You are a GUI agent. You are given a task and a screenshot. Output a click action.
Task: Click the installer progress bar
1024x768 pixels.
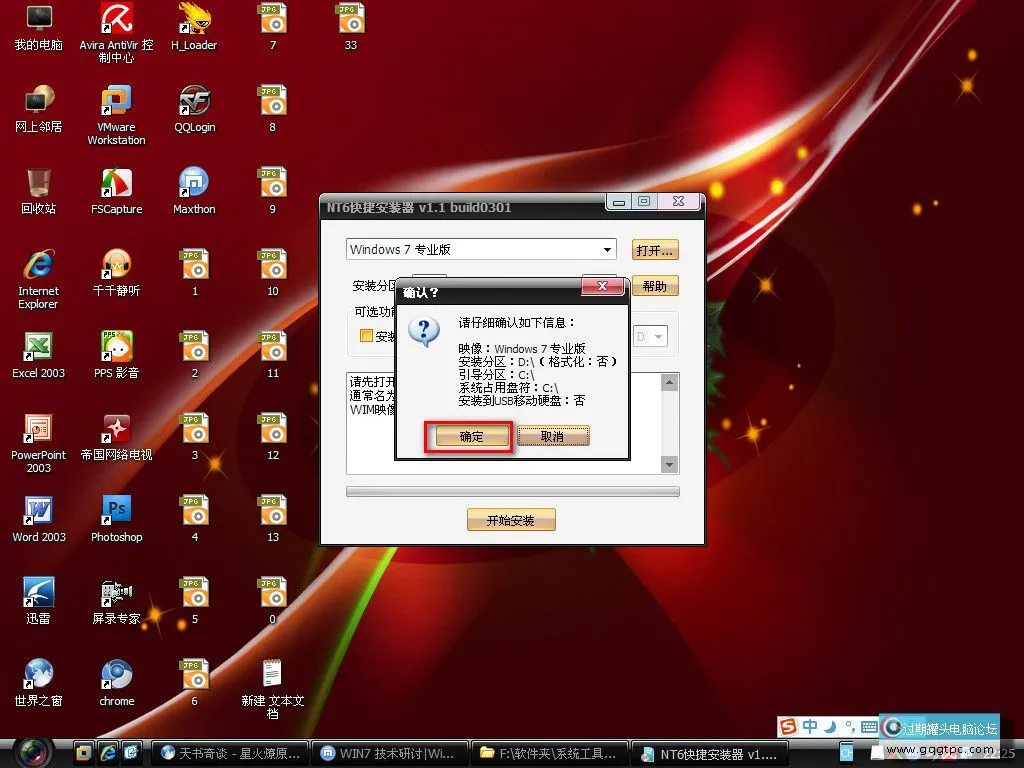512,492
